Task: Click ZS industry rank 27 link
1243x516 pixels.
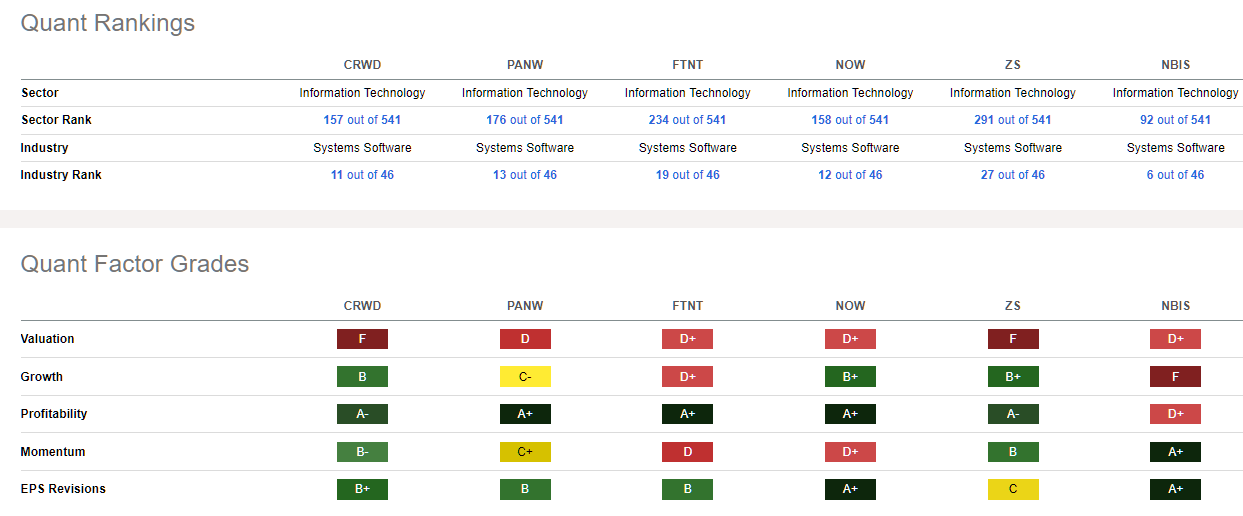Action: click(x=1012, y=175)
